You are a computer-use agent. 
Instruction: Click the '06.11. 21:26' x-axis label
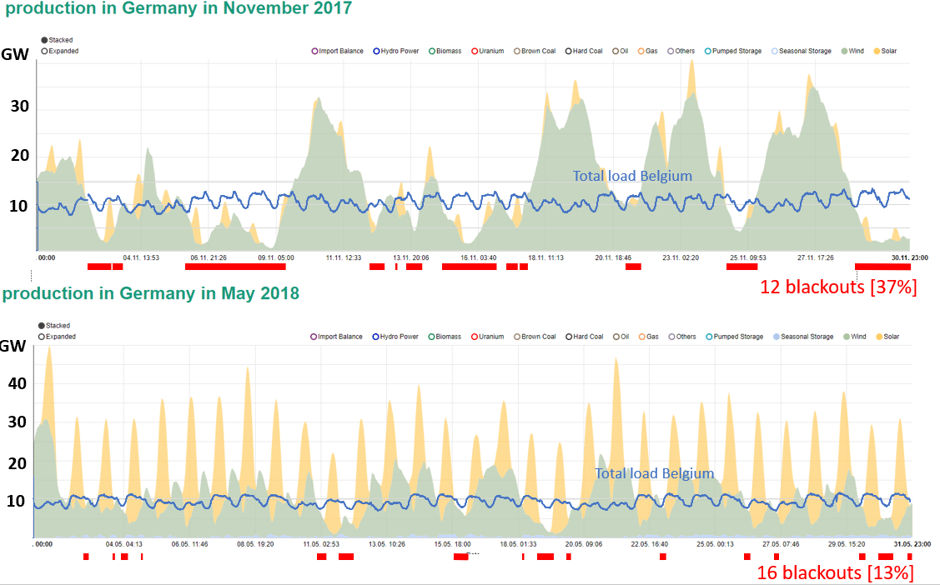point(209,258)
